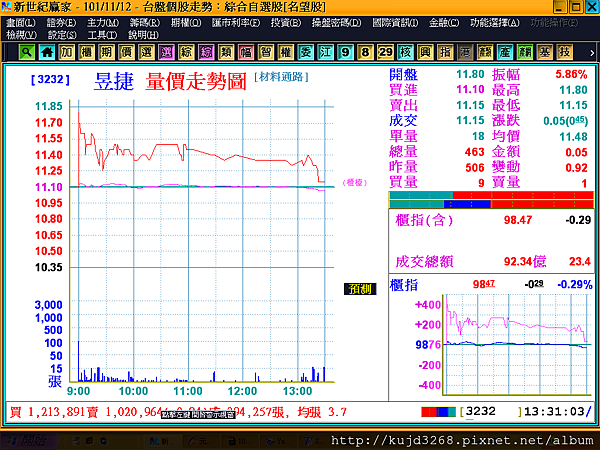Select the yellow 8 toolbar icon
Viewport: 600px width, 450px height.
[365, 52]
